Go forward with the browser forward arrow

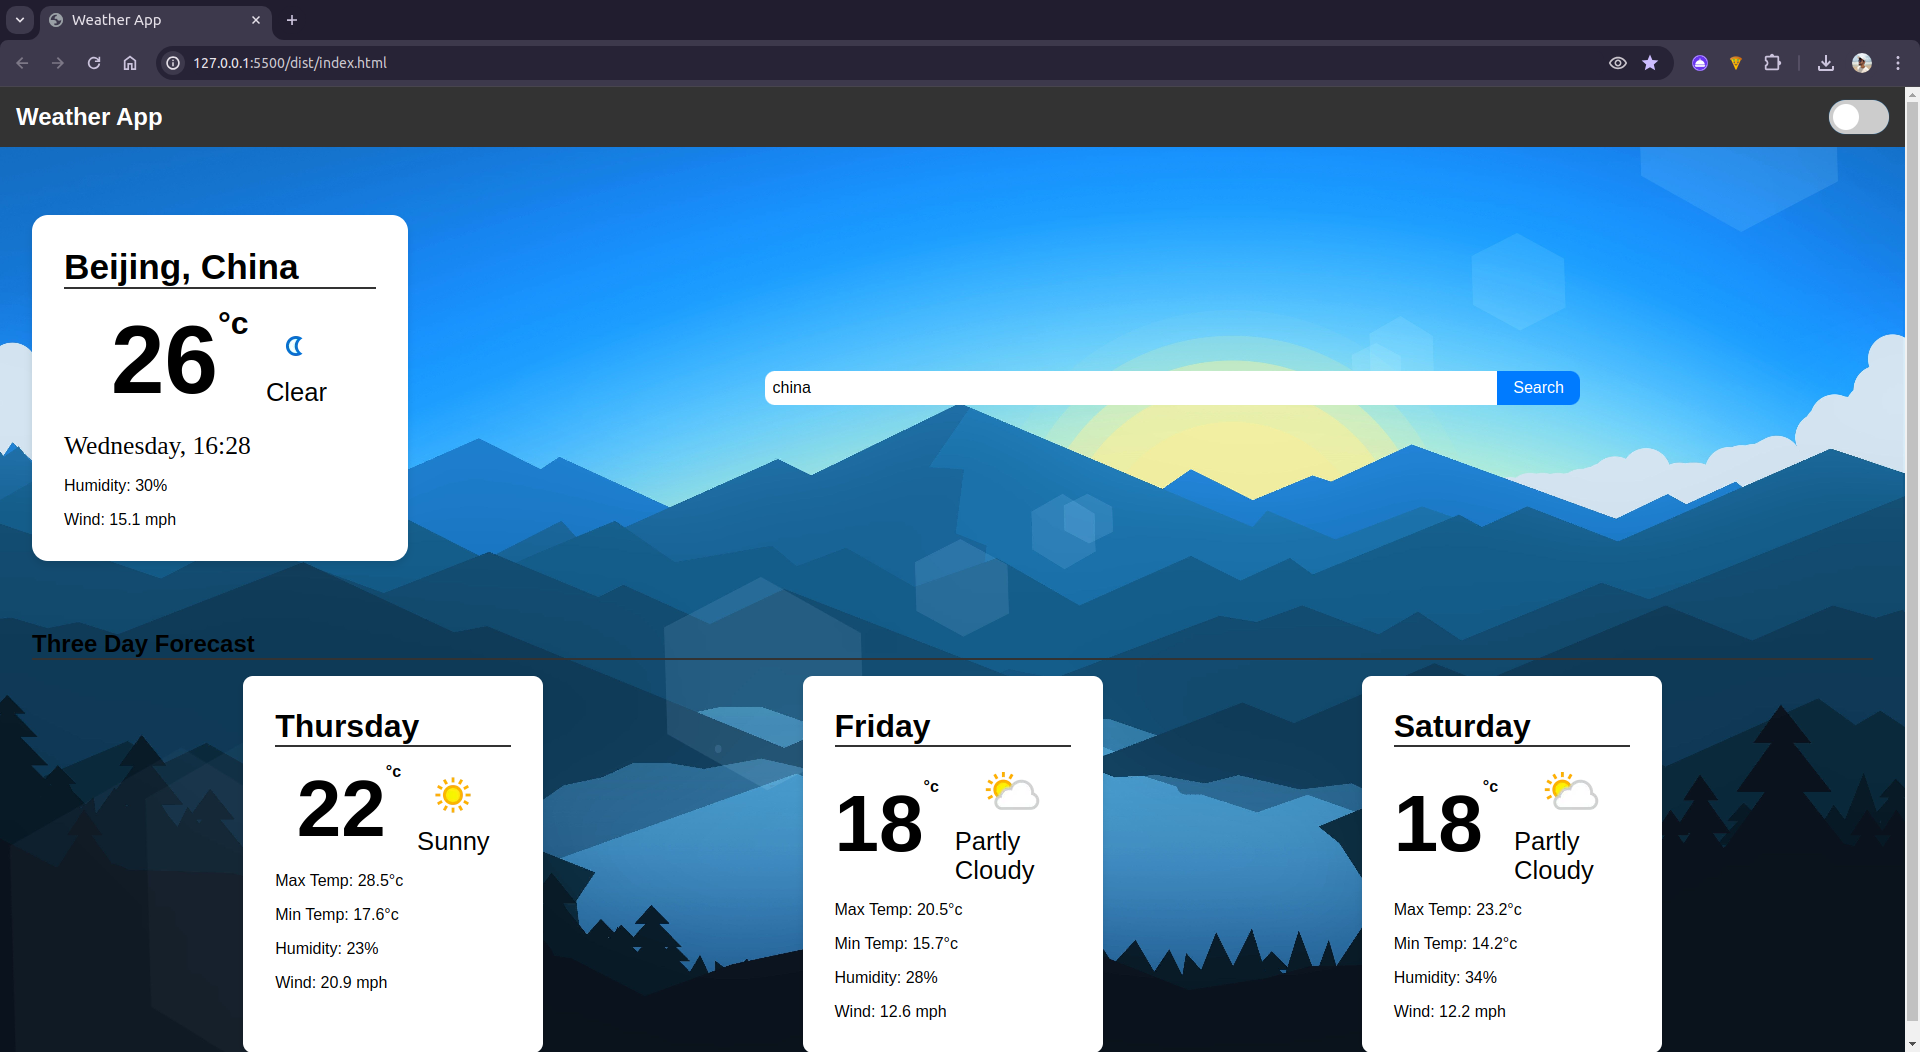coord(58,63)
